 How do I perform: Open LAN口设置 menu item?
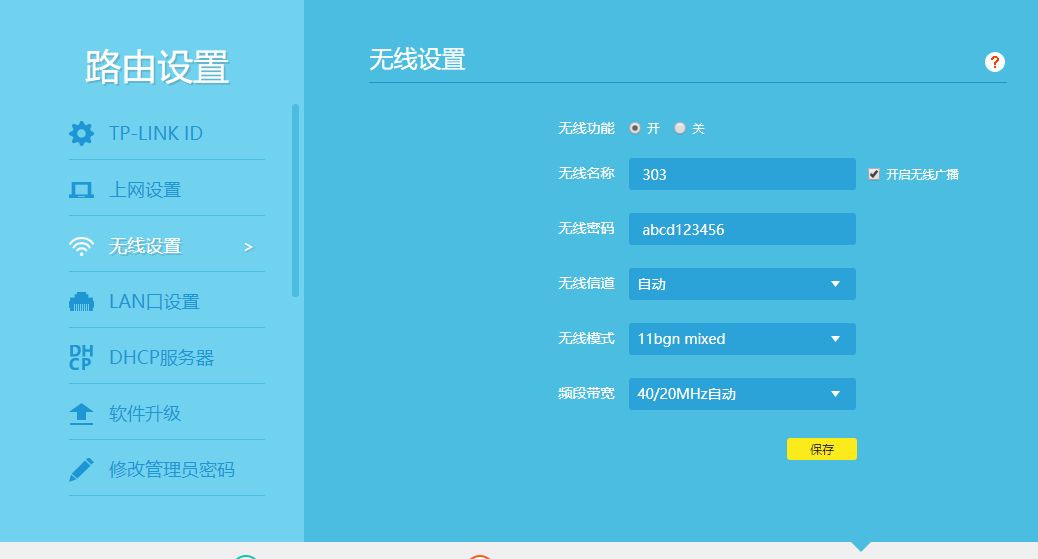pyautogui.click(x=167, y=301)
